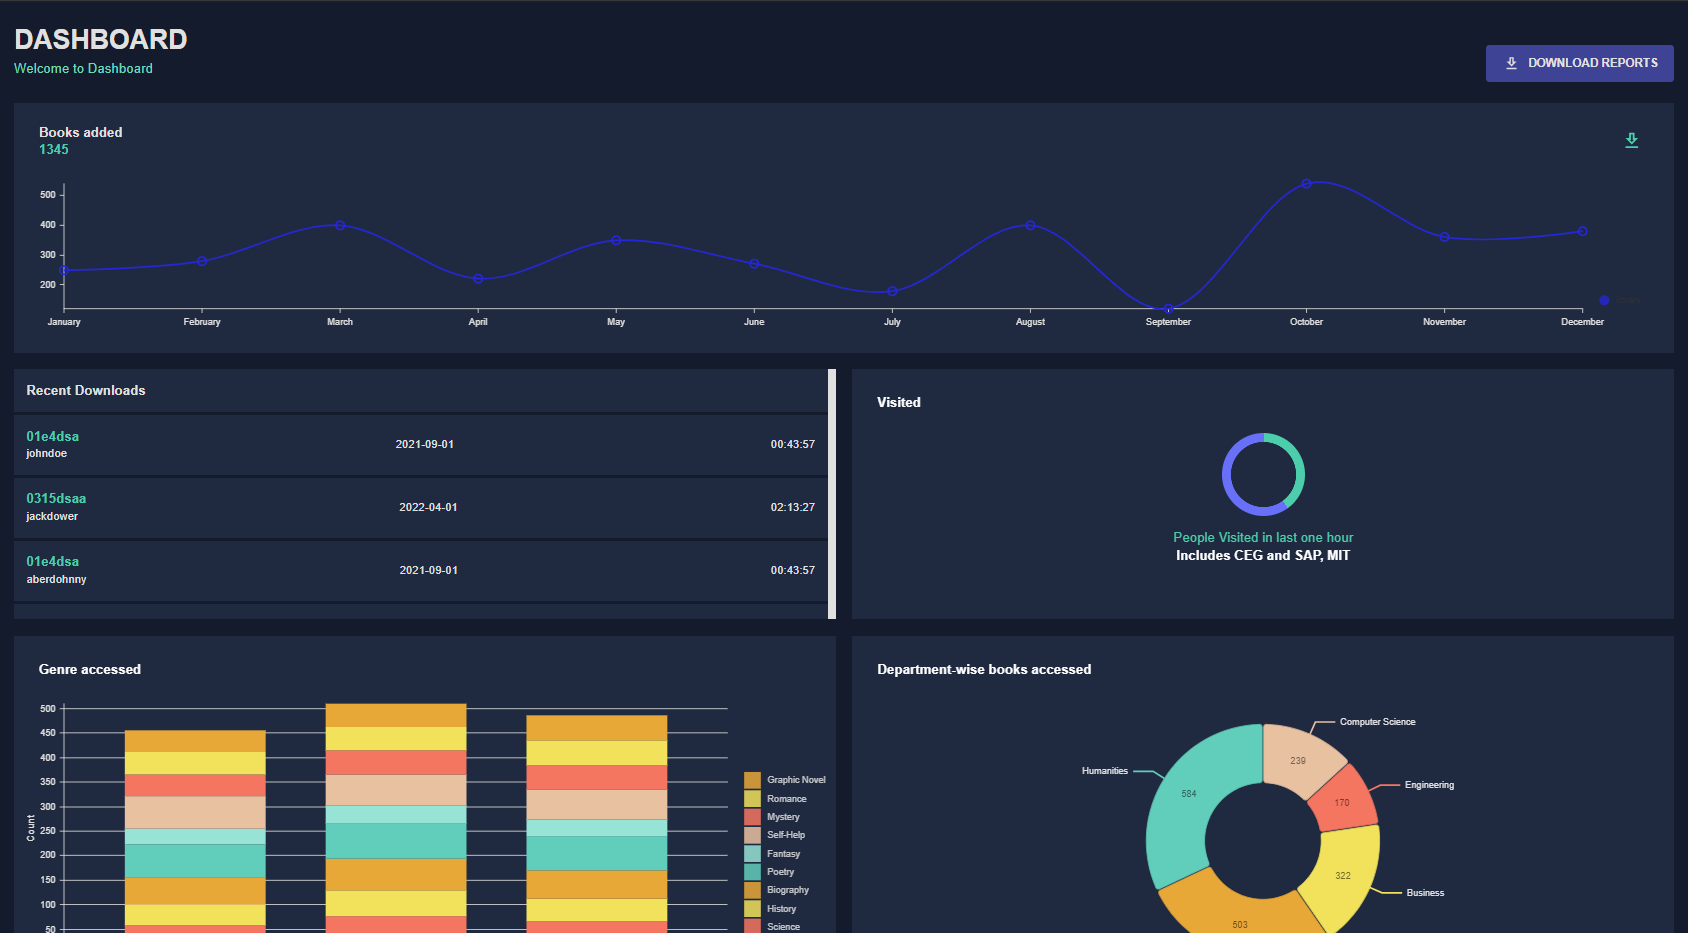Select the March data point on the line chart

point(340,225)
